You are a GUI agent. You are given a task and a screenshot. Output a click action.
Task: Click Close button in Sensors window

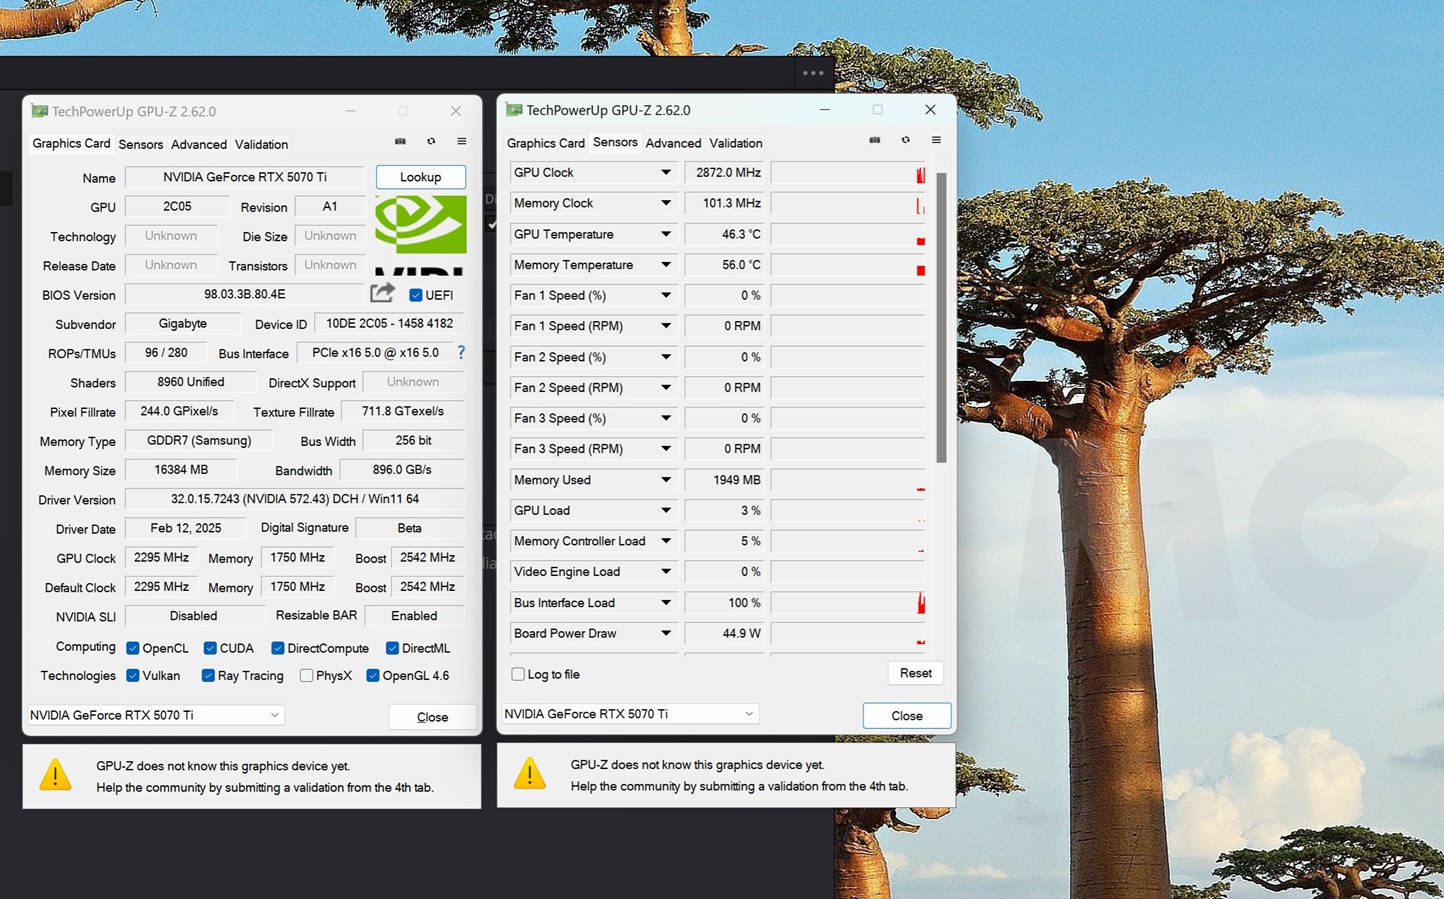click(907, 715)
